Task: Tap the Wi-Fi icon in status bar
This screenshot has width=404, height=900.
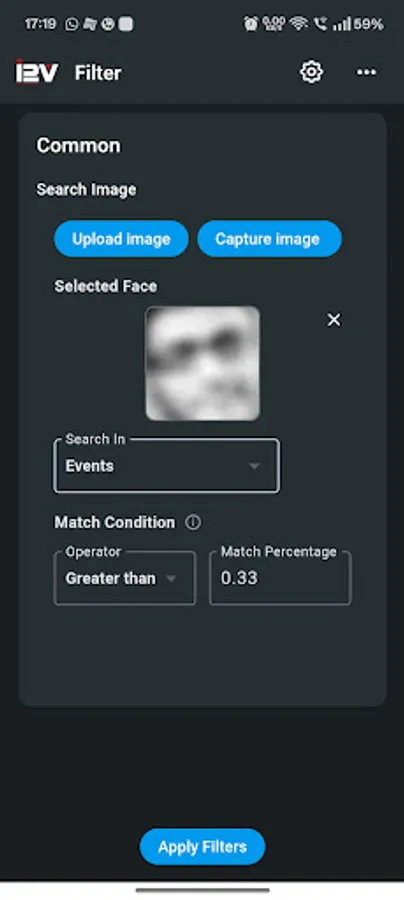Action: tap(299, 24)
